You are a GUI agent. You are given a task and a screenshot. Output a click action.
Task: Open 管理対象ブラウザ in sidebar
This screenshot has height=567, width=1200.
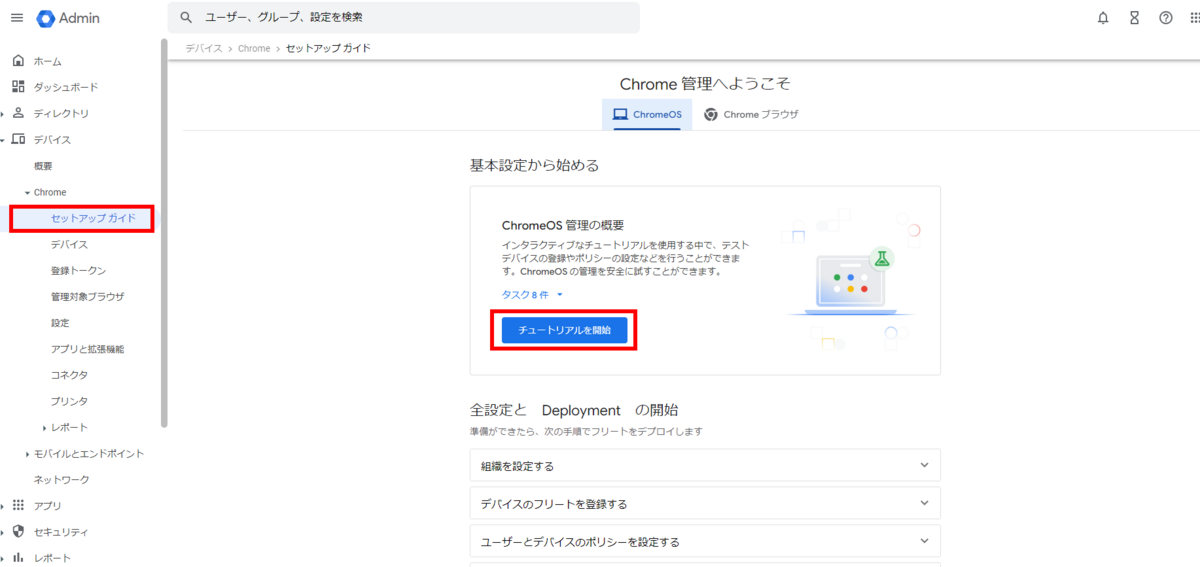tap(87, 296)
